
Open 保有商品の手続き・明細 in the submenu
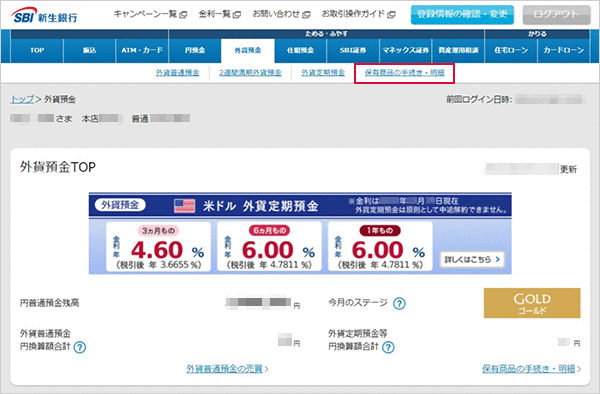point(404,73)
